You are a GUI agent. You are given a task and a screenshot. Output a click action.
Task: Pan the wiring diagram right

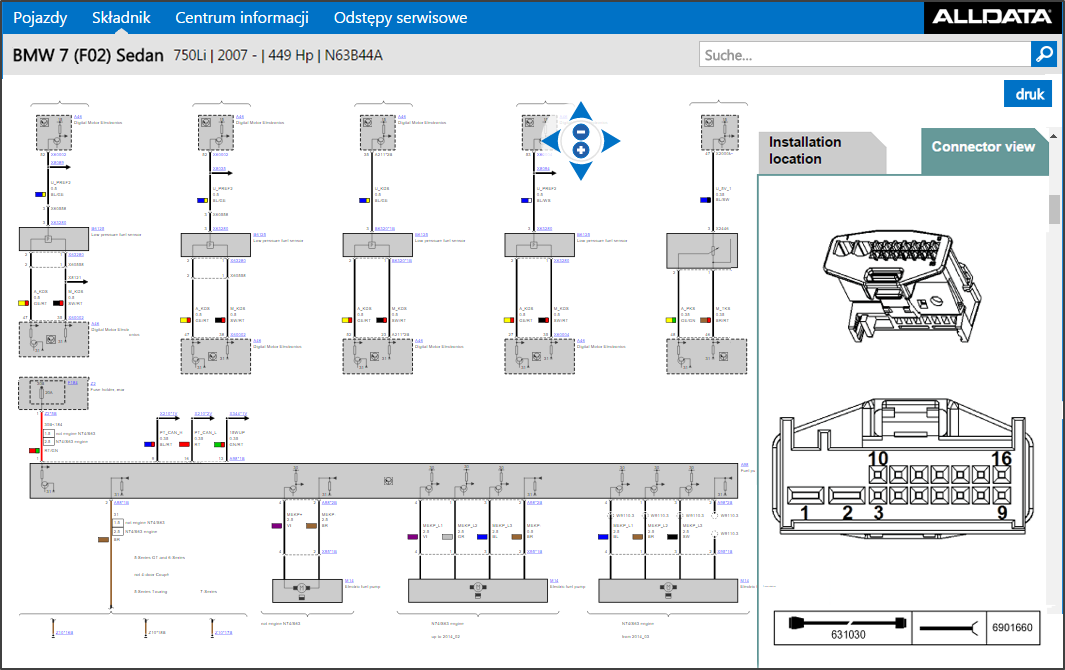tap(611, 141)
